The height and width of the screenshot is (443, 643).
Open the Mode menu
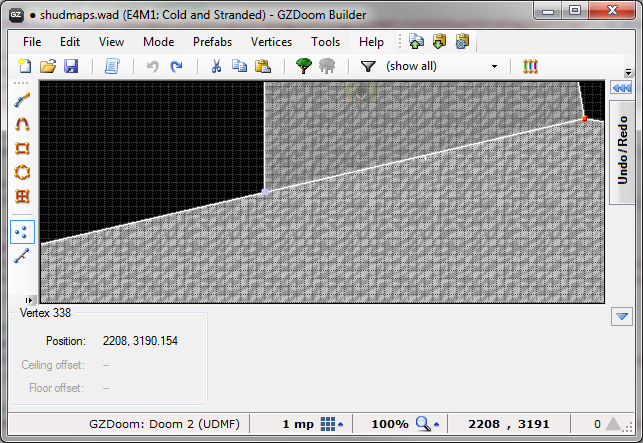tap(158, 42)
